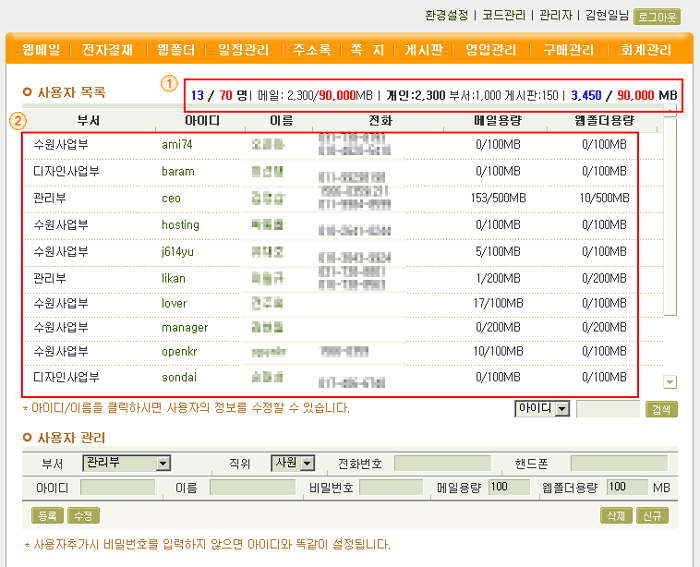The height and width of the screenshot is (567, 700).
Task: Click the 신규 new button
Action: 651,516
